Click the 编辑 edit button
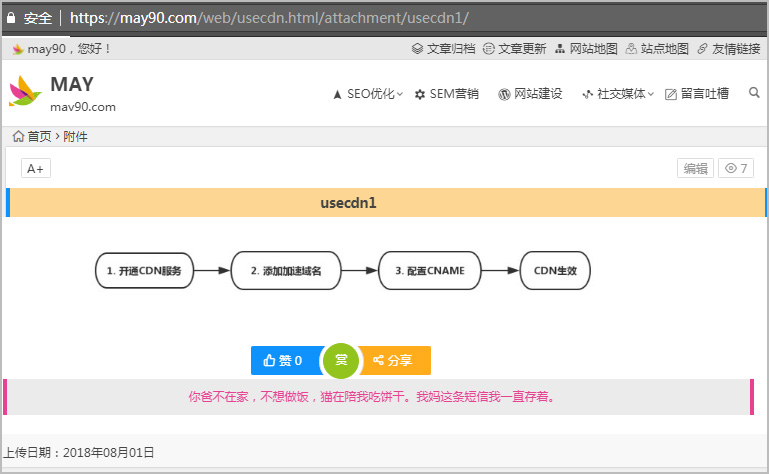The height and width of the screenshot is (474, 769). (695, 168)
